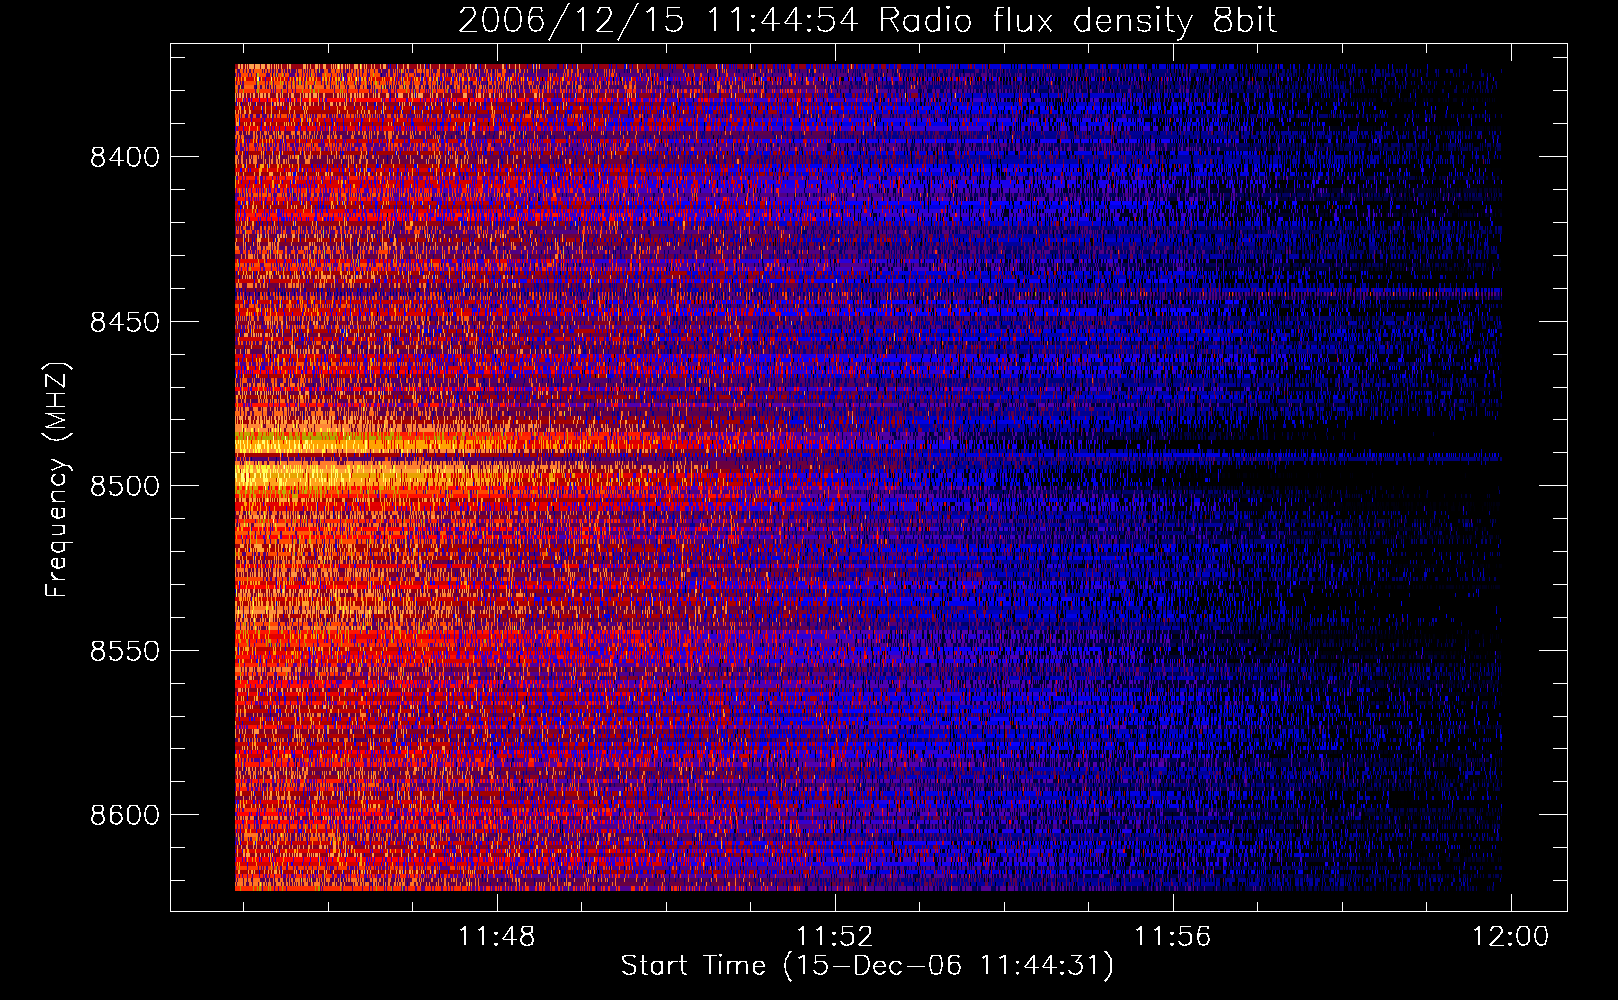Click the 8450 frequency tick label
This screenshot has width=1618, height=1000.
(x=124, y=322)
